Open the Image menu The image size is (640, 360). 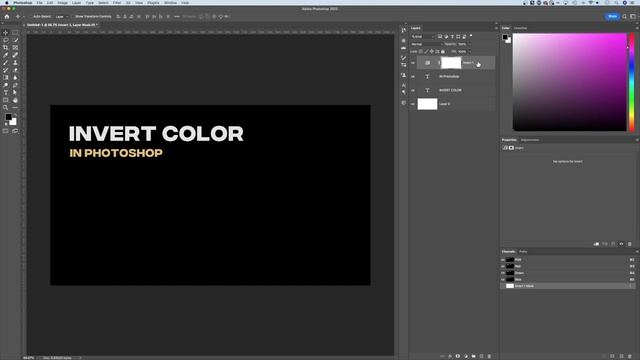coord(62,2)
